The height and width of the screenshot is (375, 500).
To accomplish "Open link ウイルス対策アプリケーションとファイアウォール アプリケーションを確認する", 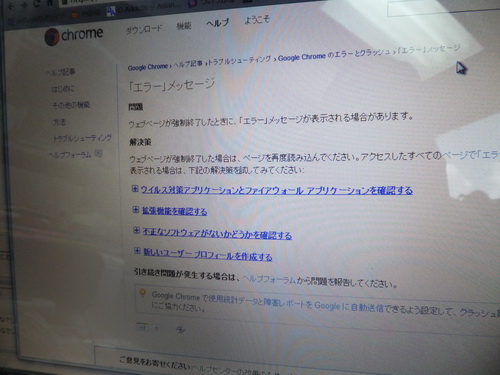I will click(277, 190).
